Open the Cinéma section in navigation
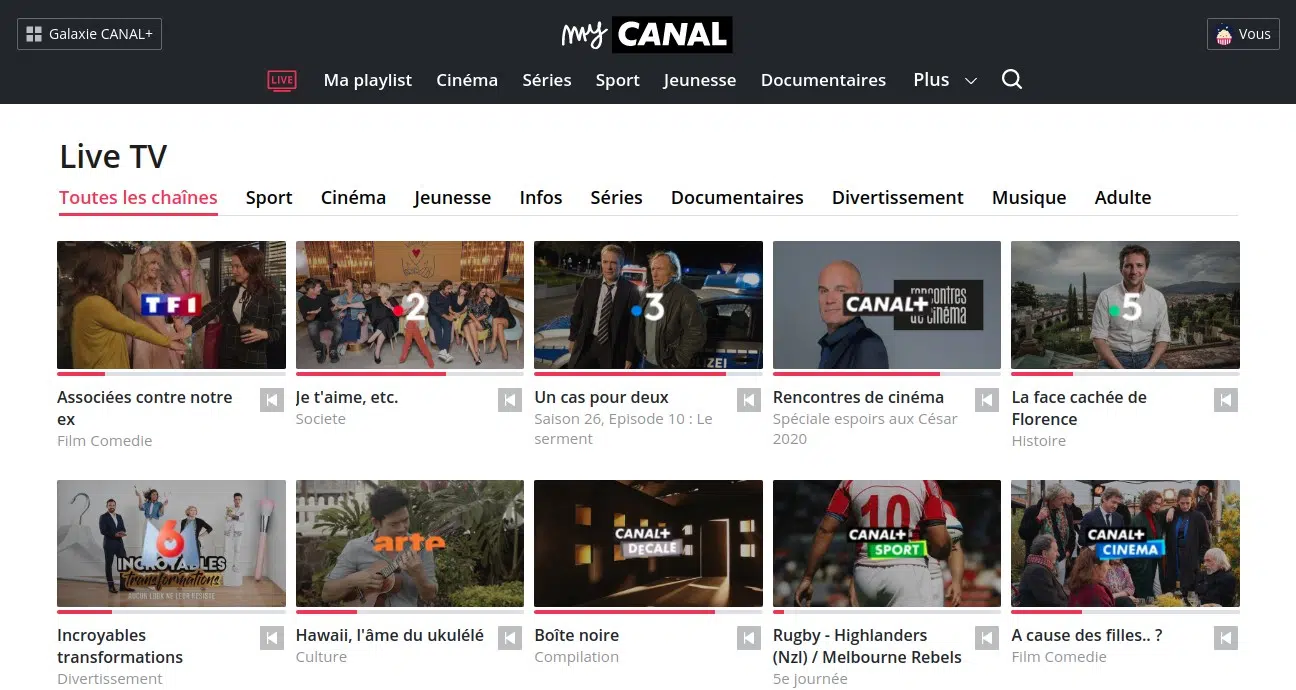 pos(467,80)
